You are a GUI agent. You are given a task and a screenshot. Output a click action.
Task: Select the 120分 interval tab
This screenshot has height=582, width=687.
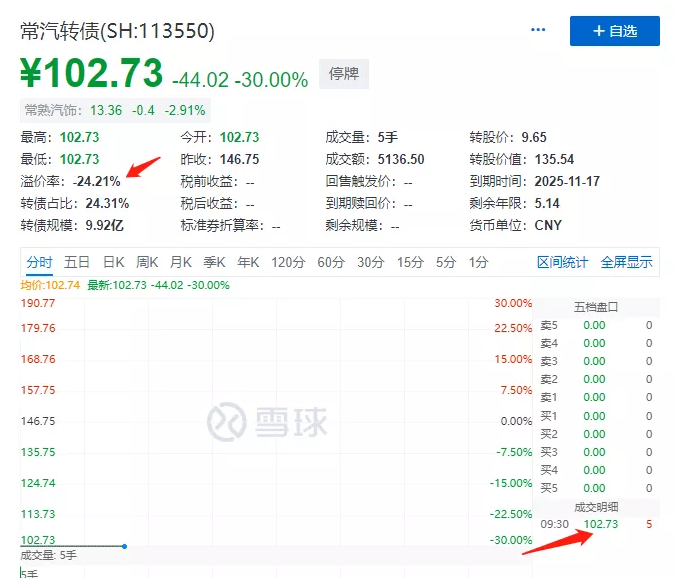(x=288, y=262)
